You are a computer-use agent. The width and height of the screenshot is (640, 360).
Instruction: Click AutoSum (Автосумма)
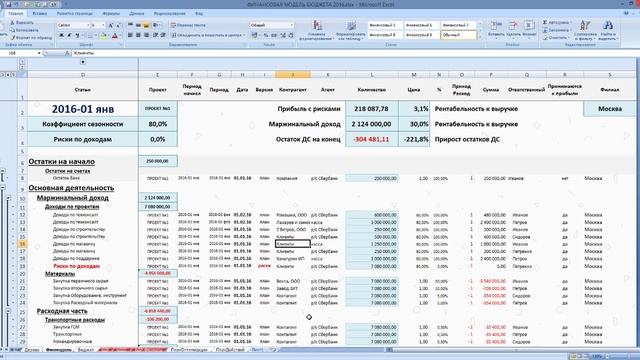(x=558, y=22)
